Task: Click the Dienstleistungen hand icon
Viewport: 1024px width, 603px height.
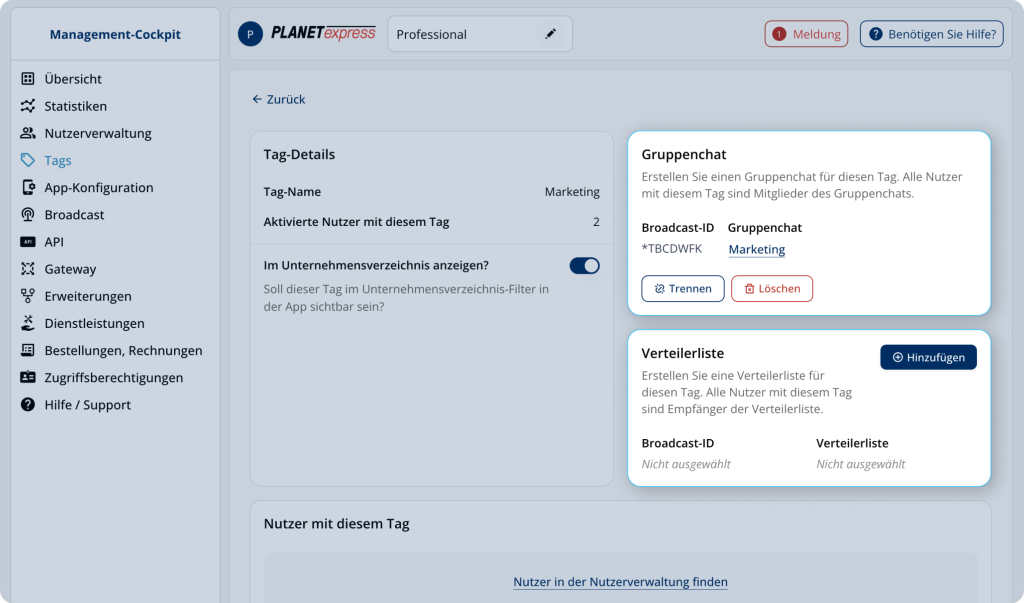Action: click(x=27, y=323)
